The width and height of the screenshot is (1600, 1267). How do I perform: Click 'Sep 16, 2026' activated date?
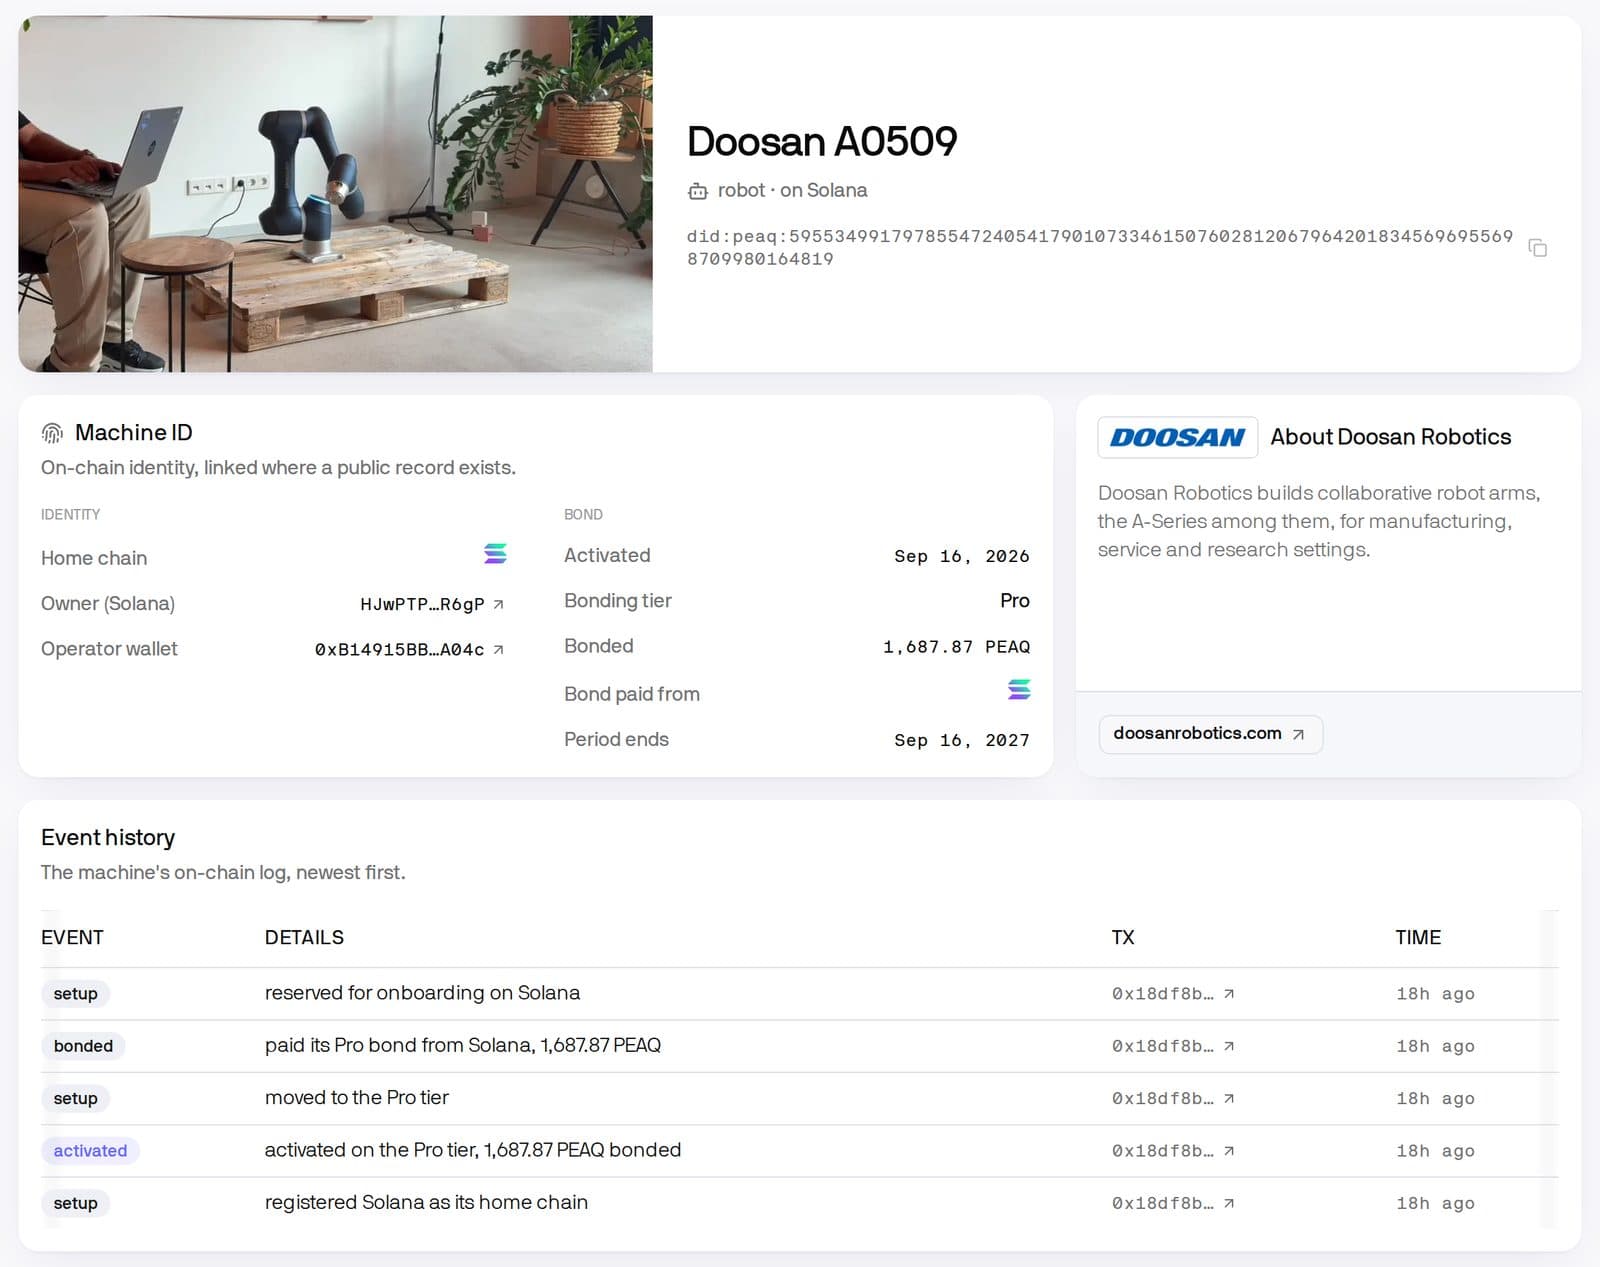point(961,556)
